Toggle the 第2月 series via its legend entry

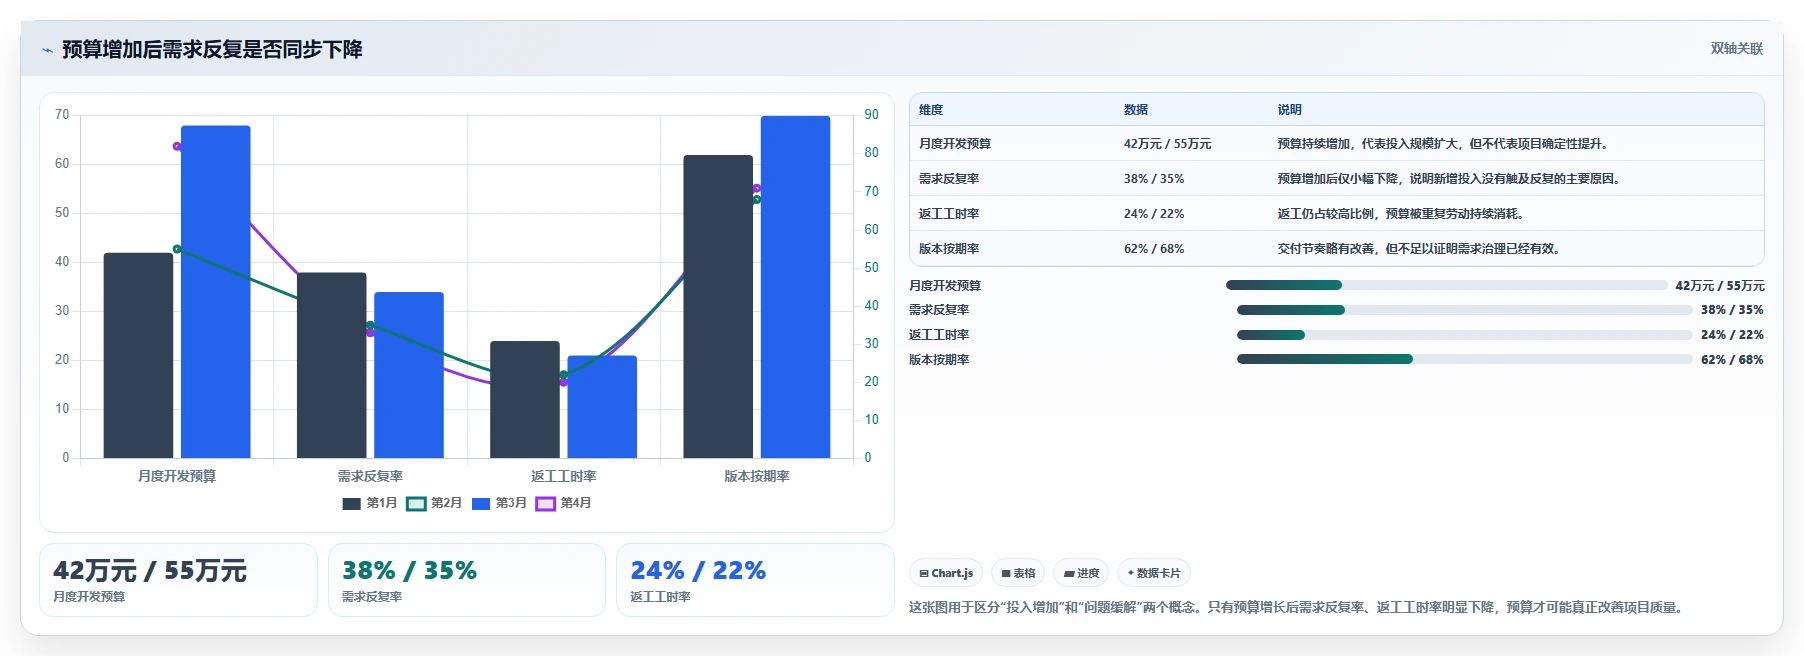(x=434, y=503)
